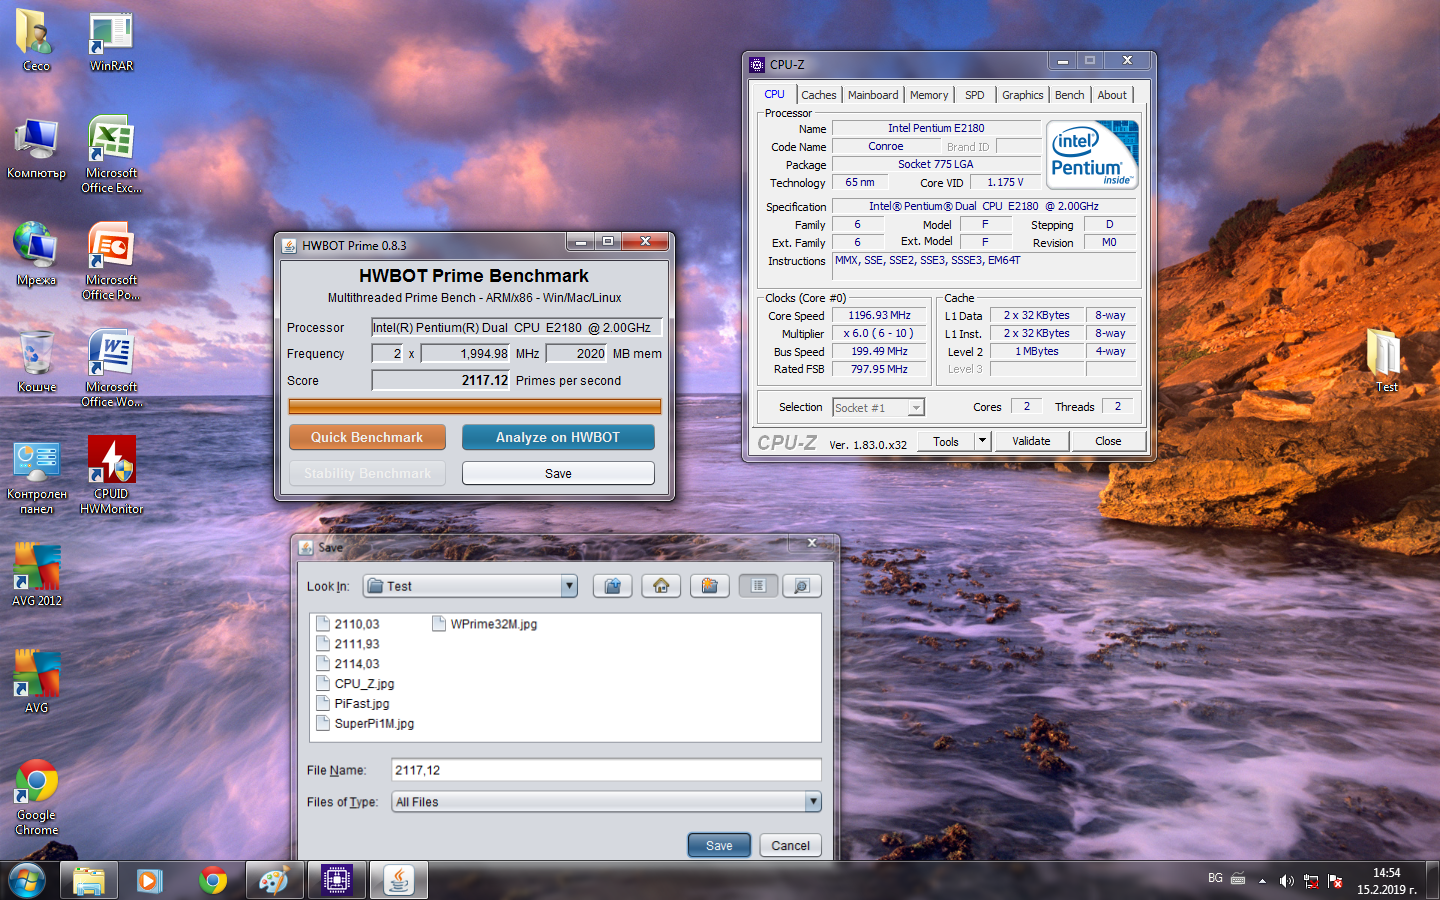Click the Save button in HWBOT Prime window
The image size is (1440, 900).
[558, 473]
